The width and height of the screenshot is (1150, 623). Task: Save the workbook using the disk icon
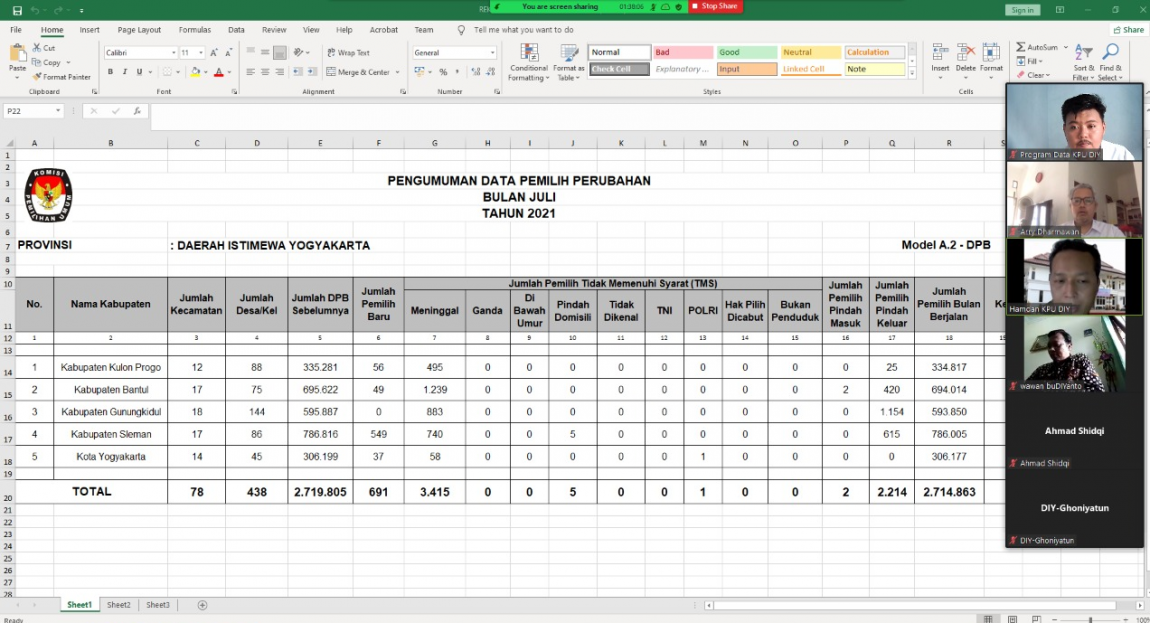16,10
